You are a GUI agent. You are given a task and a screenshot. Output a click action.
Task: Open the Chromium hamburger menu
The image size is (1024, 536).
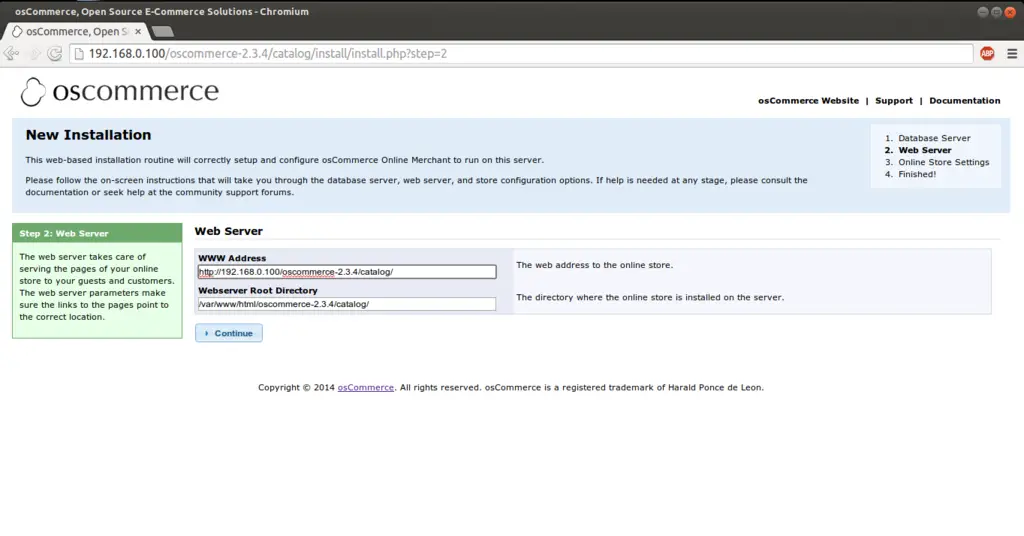(x=1012, y=54)
